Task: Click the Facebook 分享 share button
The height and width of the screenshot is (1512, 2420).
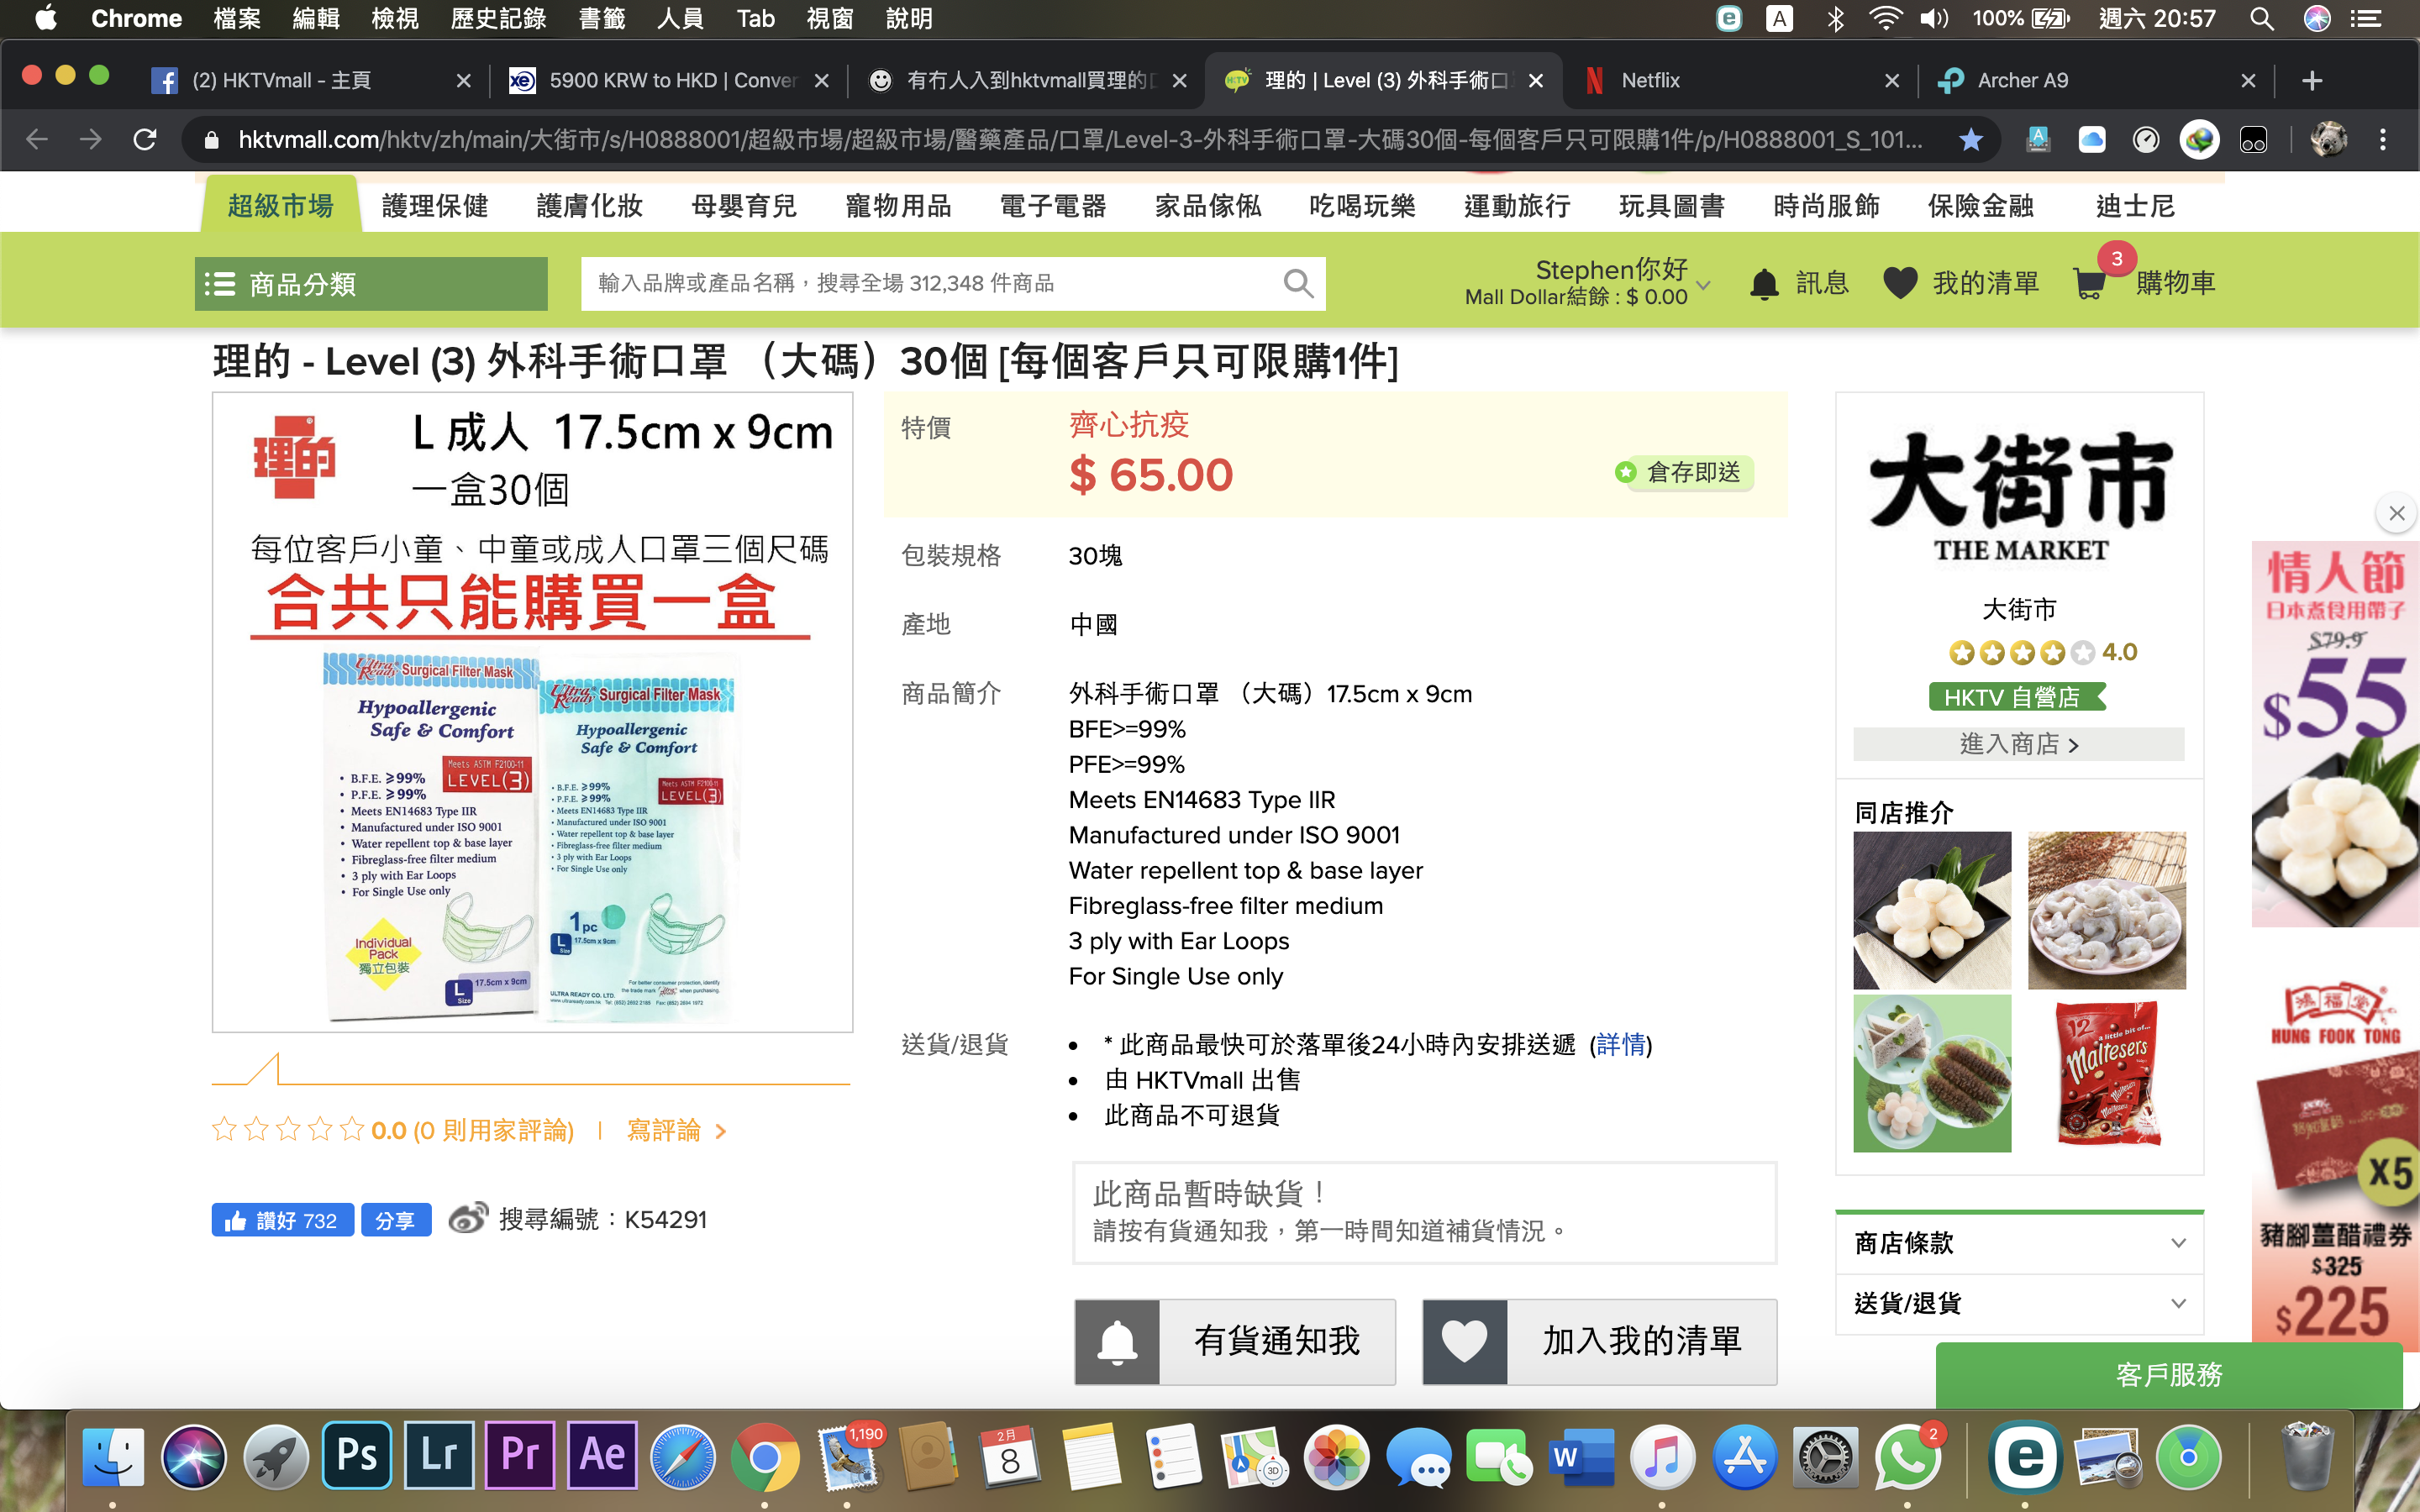Action: tap(396, 1220)
